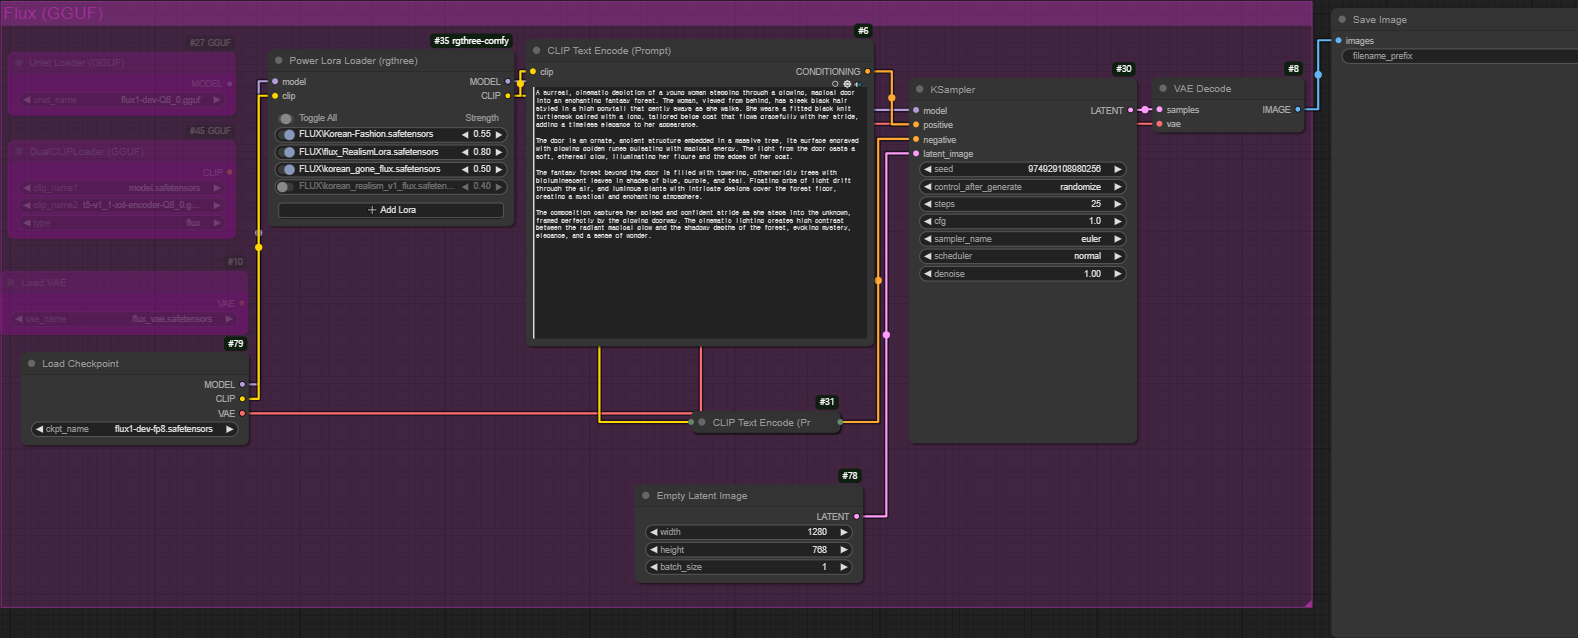1578x638 pixels.
Task: Collapse the Power Lora Loader node via its title dot
Action: pos(279,61)
